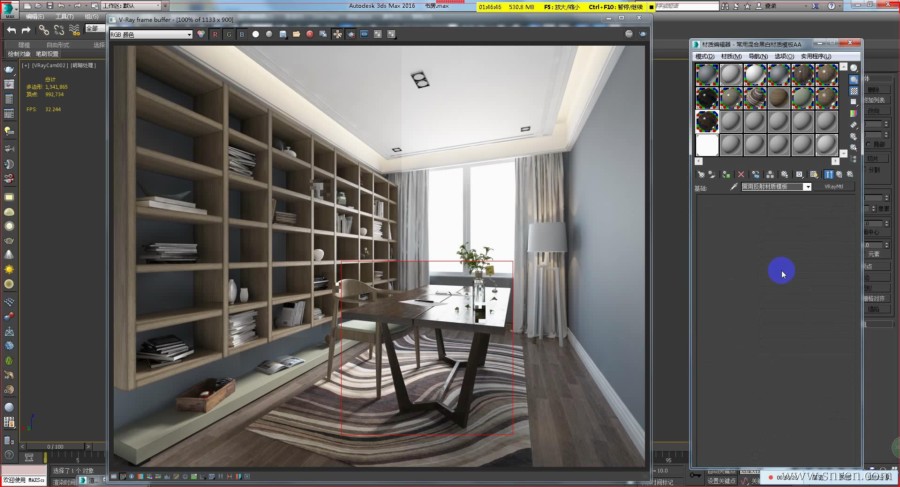900x487 pixels.
Task: Click the sample slots scroll down arrow
Action: pos(844,153)
